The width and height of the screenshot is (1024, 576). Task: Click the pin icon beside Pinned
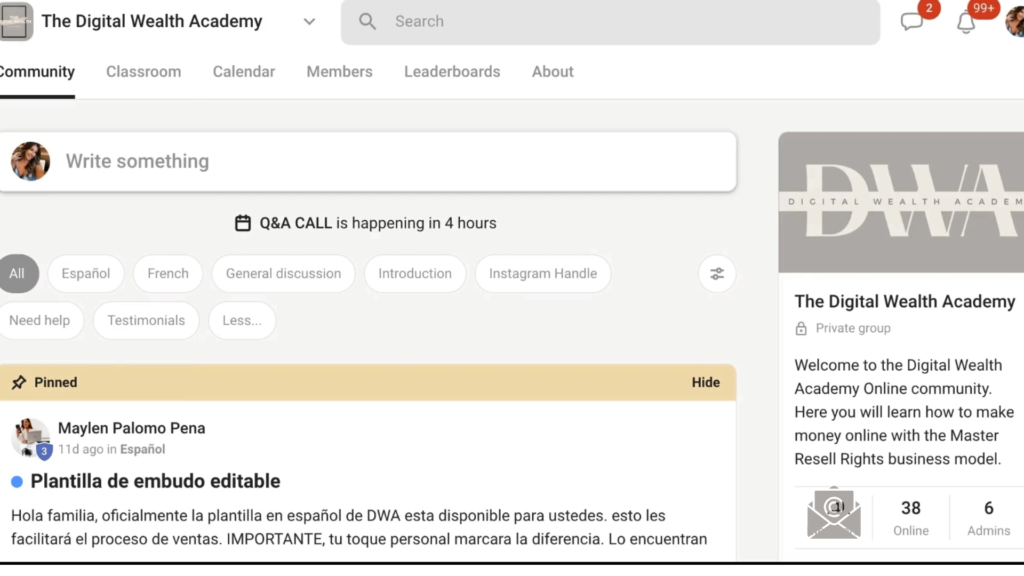(19, 383)
